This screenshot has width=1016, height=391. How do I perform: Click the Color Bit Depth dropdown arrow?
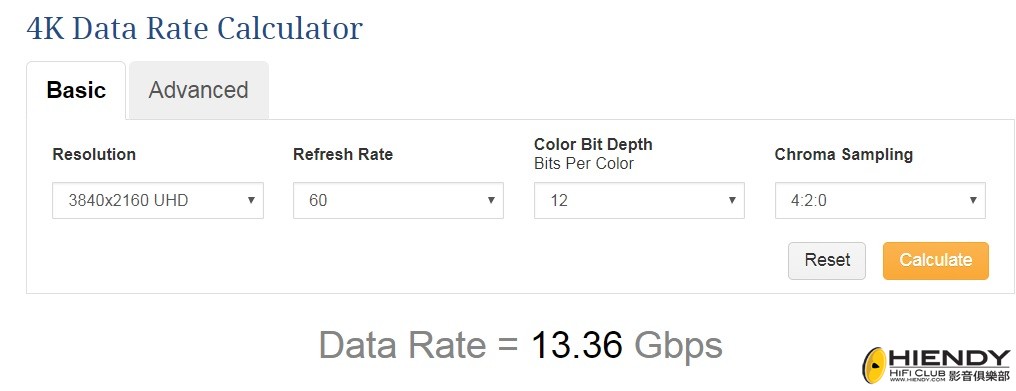732,200
